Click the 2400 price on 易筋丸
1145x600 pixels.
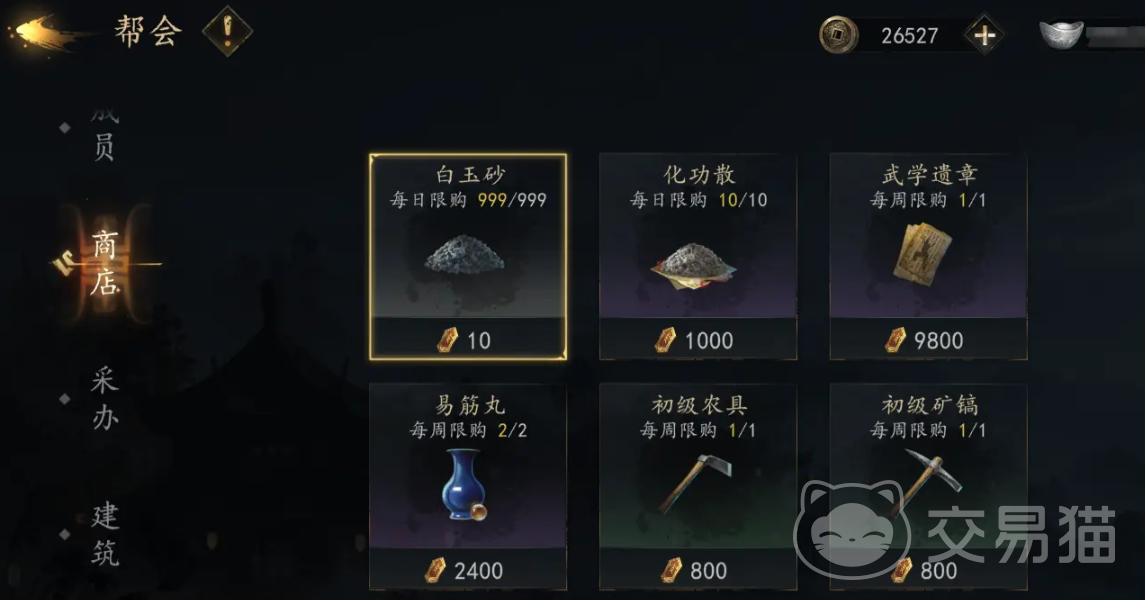tap(478, 571)
